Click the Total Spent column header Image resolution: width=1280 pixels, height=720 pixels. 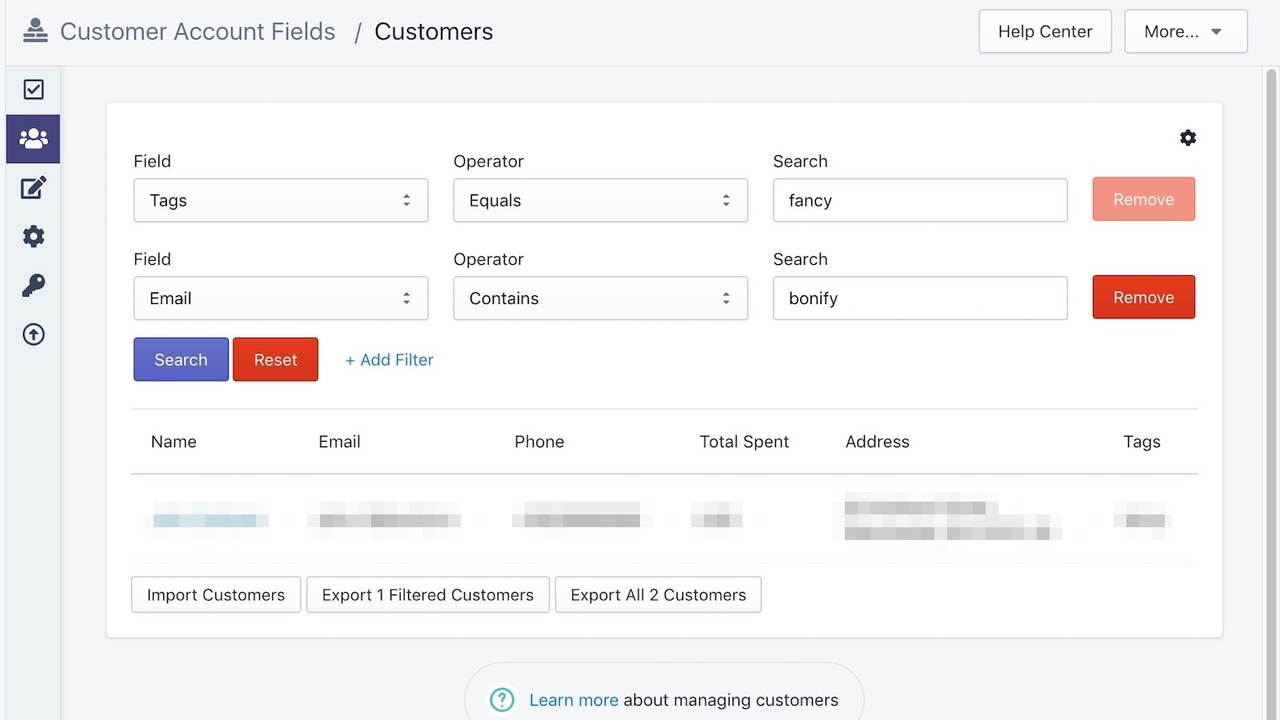click(x=744, y=442)
